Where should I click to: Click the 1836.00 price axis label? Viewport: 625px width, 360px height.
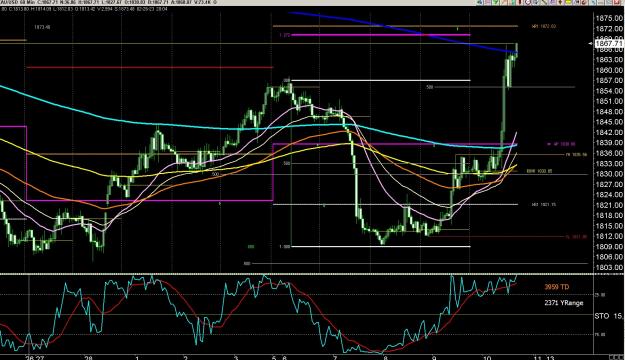point(609,153)
